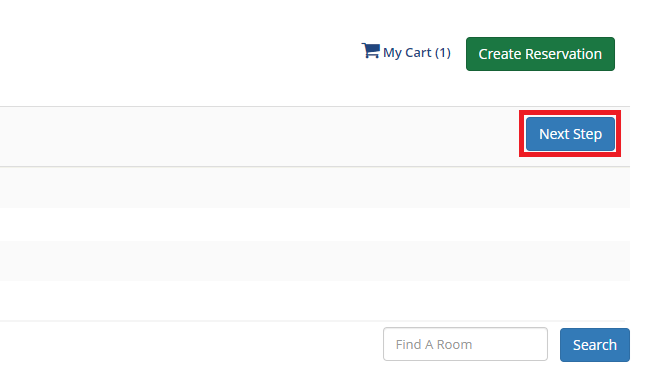
Task: Open My Cart (1) link
Action: 406,52
